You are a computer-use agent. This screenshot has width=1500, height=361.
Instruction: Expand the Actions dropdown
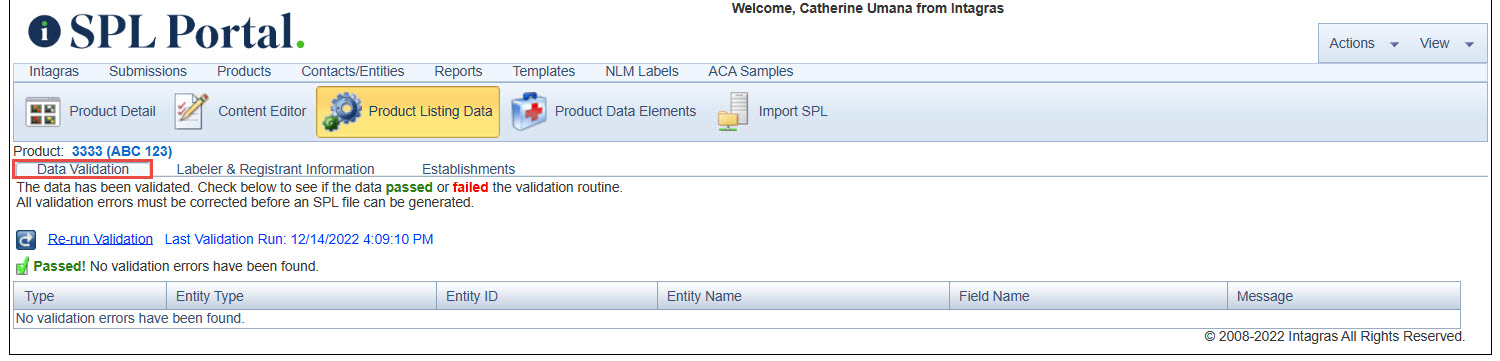1363,43
